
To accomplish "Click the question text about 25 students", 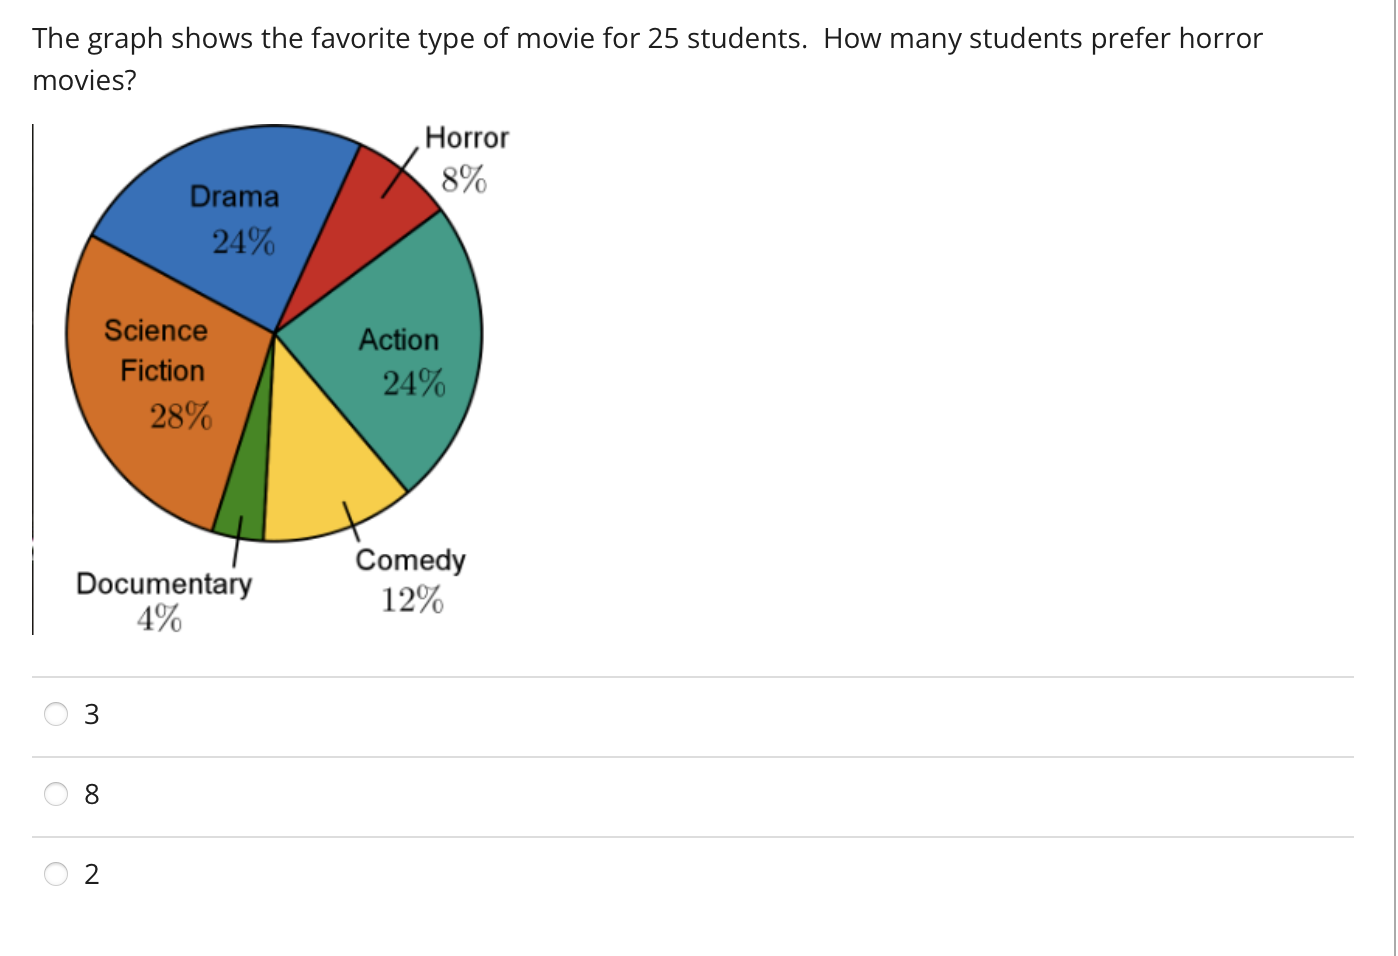I will coord(646,39).
